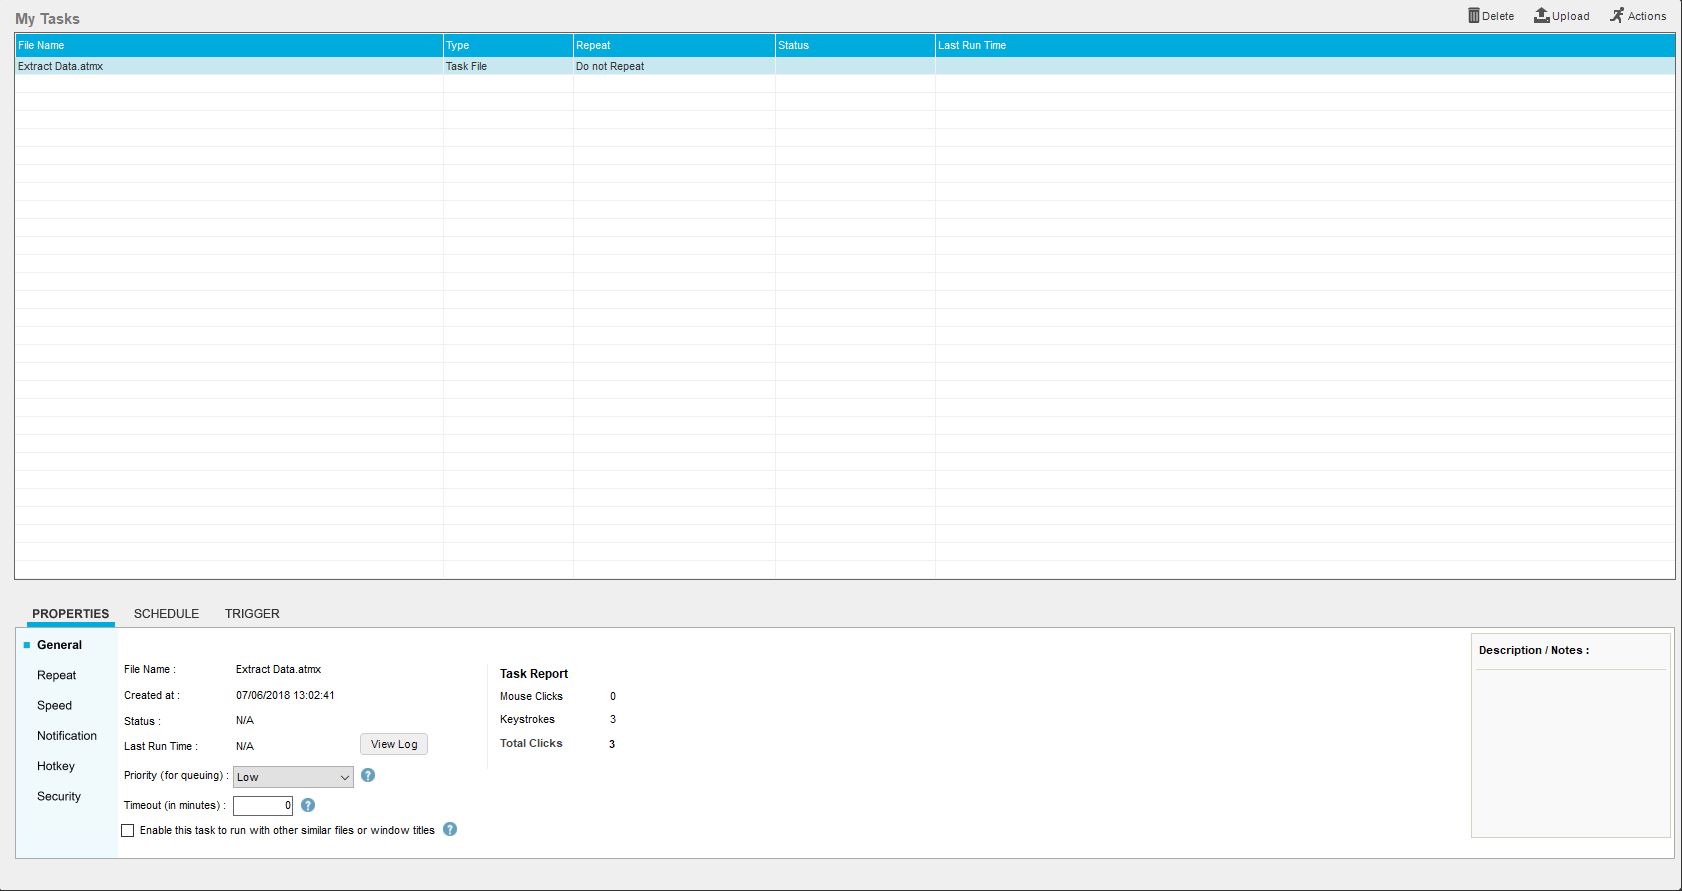Click the My Tasks heading
Image resolution: width=1682 pixels, height=891 pixels.
47,18
